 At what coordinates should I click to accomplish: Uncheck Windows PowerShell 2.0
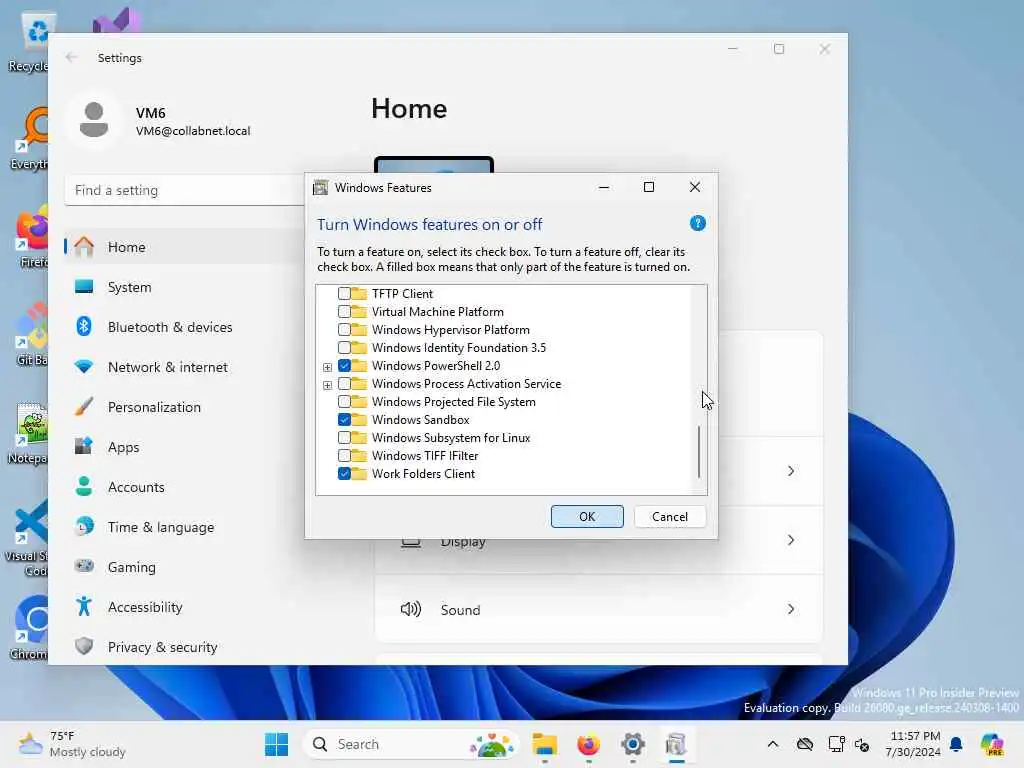344,366
